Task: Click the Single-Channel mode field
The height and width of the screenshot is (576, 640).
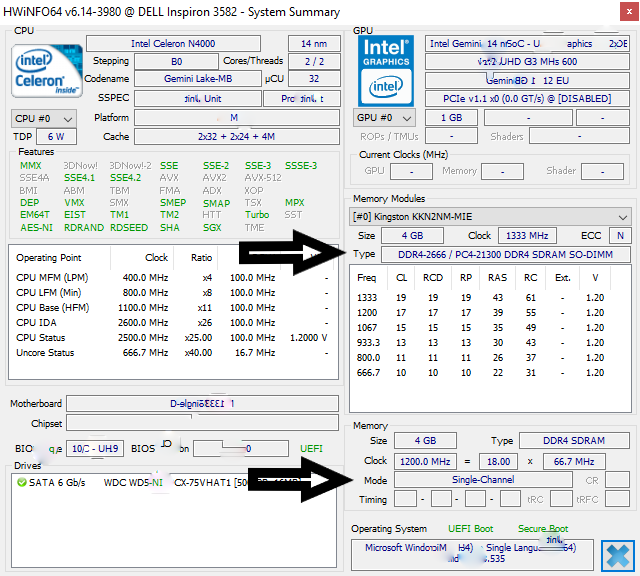Action: [483, 480]
